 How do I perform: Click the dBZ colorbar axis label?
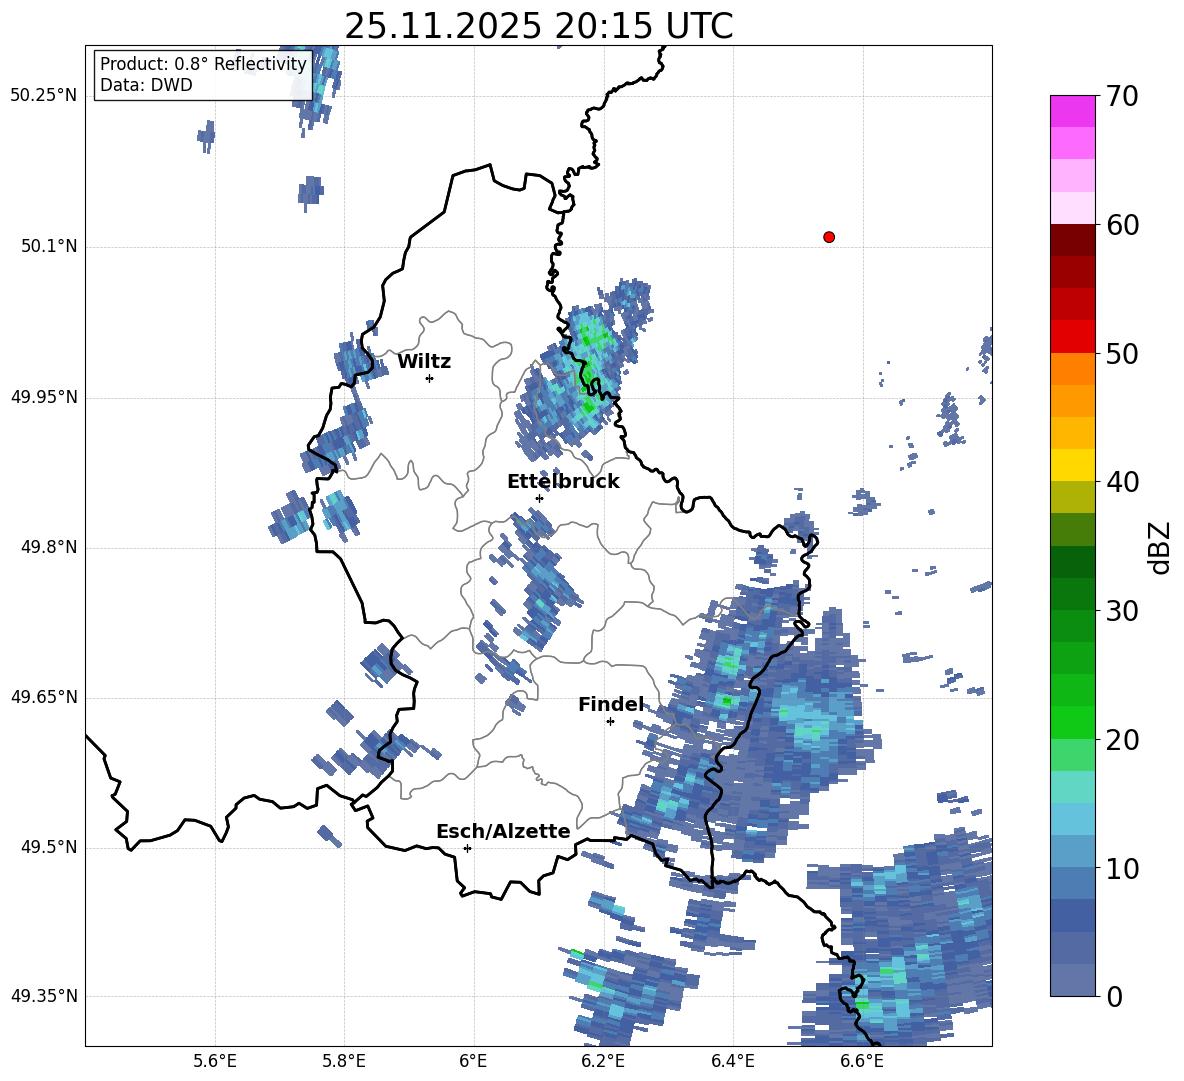point(1160,547)
